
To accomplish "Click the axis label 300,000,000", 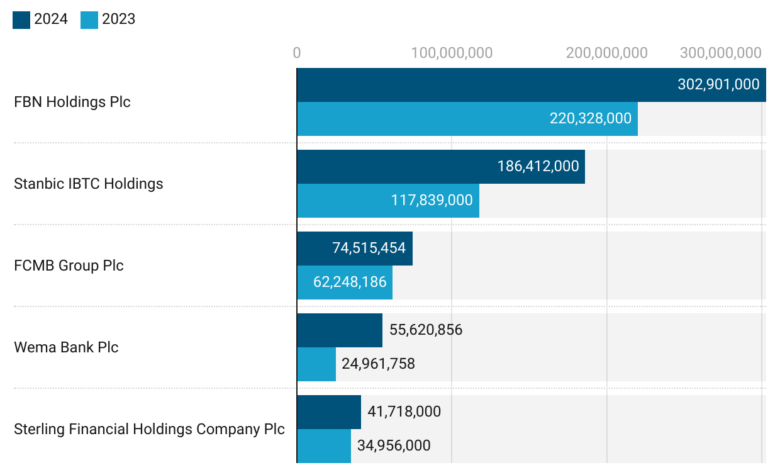I will [x=721, y=53].
